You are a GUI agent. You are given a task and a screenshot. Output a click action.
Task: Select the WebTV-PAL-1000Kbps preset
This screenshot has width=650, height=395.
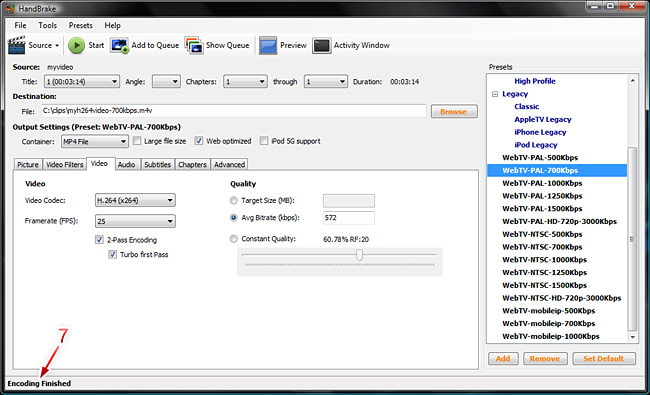pos(542,183)
